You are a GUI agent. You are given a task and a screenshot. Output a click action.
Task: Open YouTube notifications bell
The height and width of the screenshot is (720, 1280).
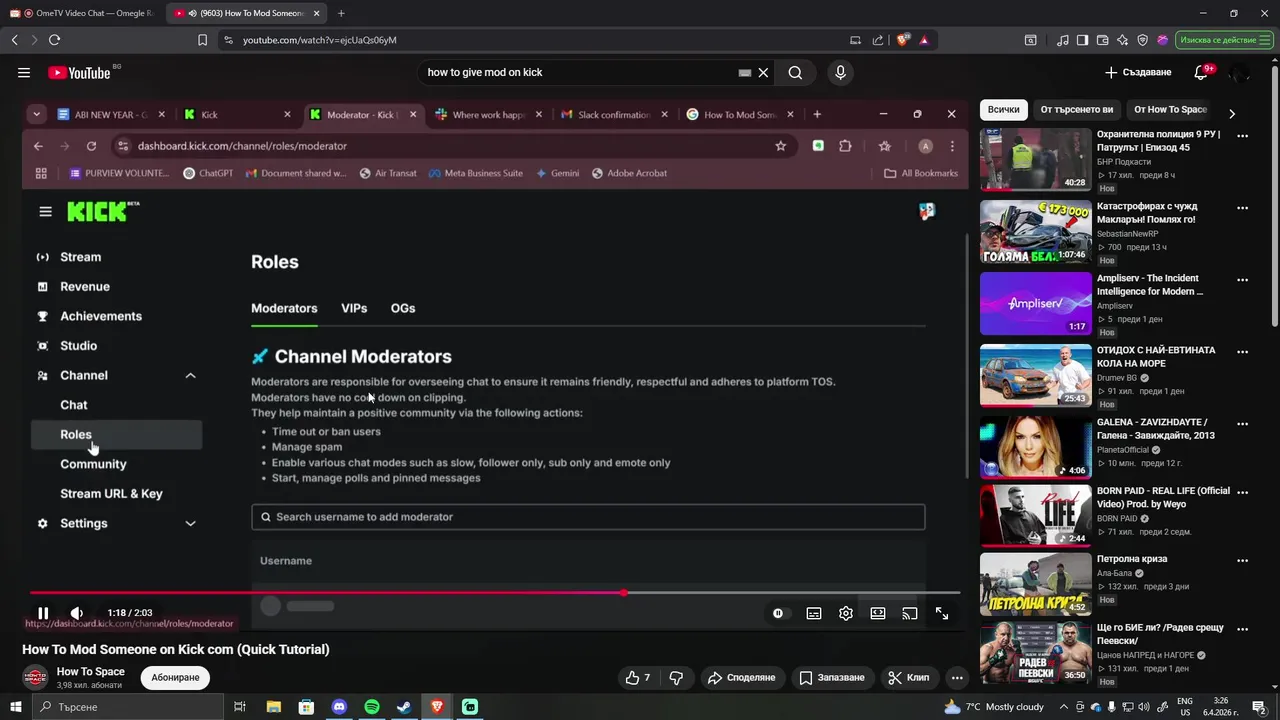point(1202,72)
